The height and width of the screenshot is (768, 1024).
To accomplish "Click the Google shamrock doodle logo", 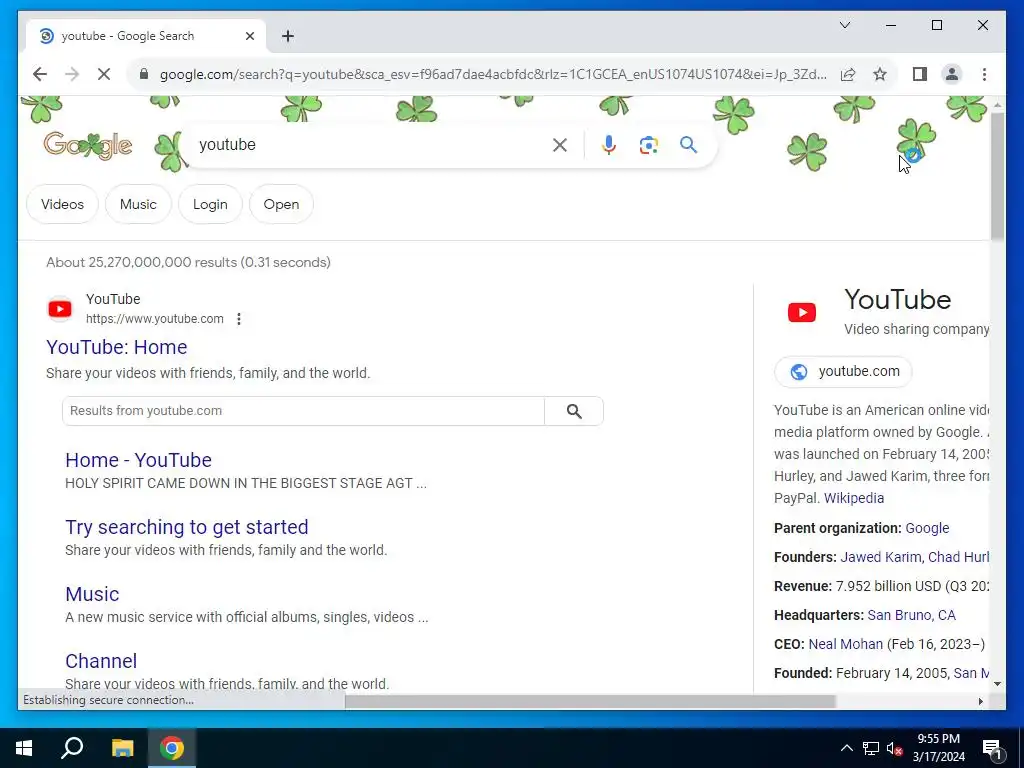I will (88, 145).
